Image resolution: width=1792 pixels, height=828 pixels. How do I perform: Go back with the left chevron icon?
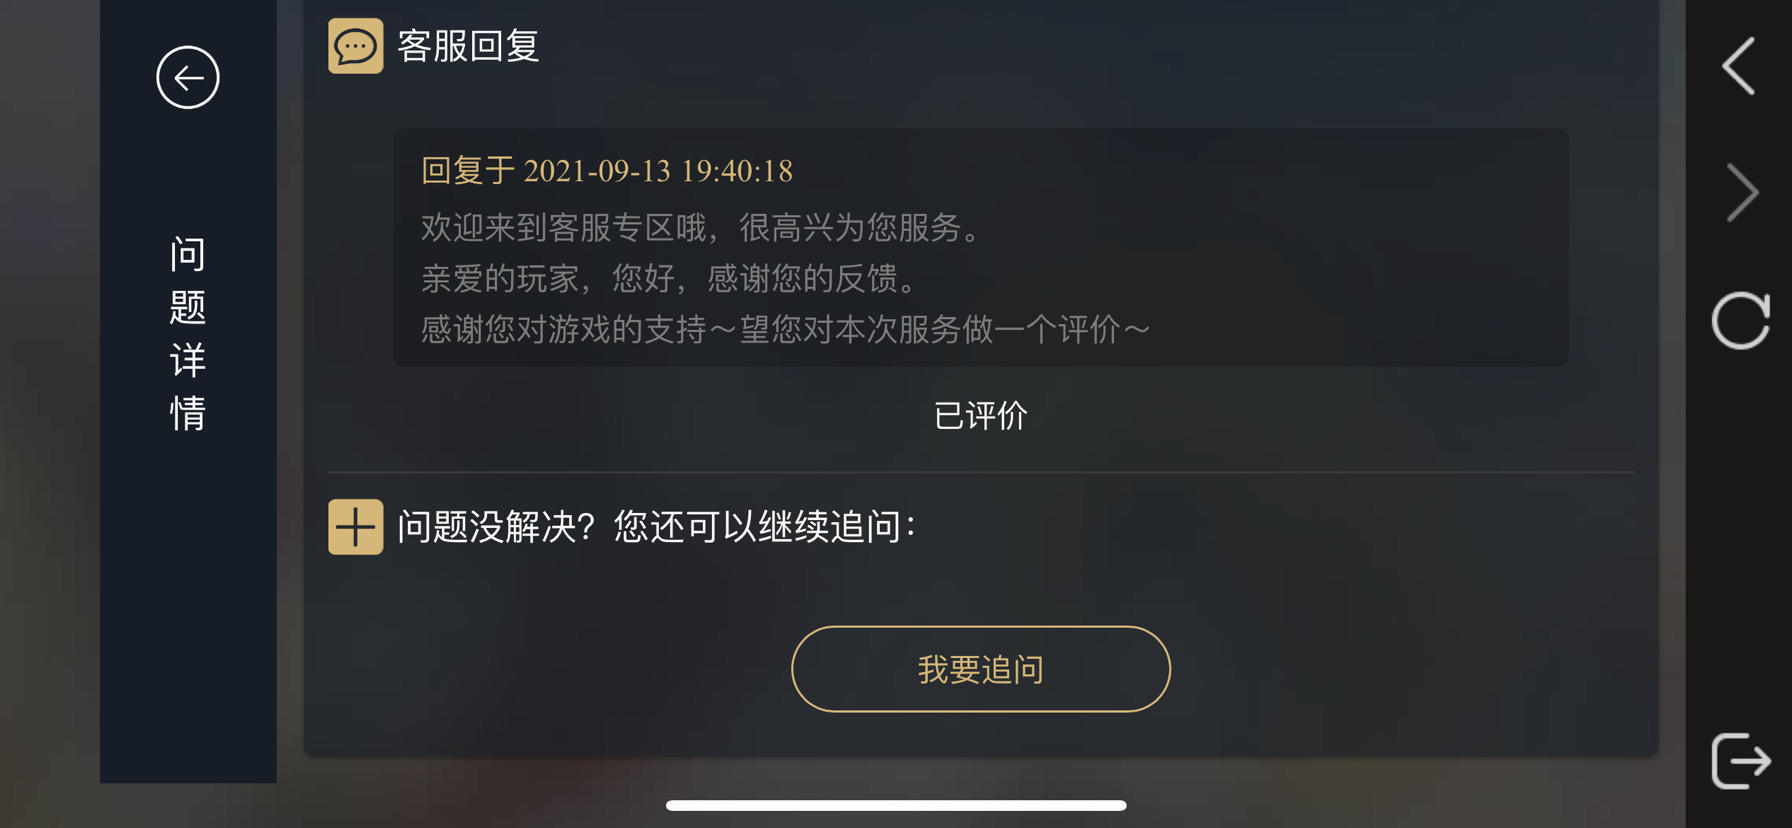point(1739,66)
